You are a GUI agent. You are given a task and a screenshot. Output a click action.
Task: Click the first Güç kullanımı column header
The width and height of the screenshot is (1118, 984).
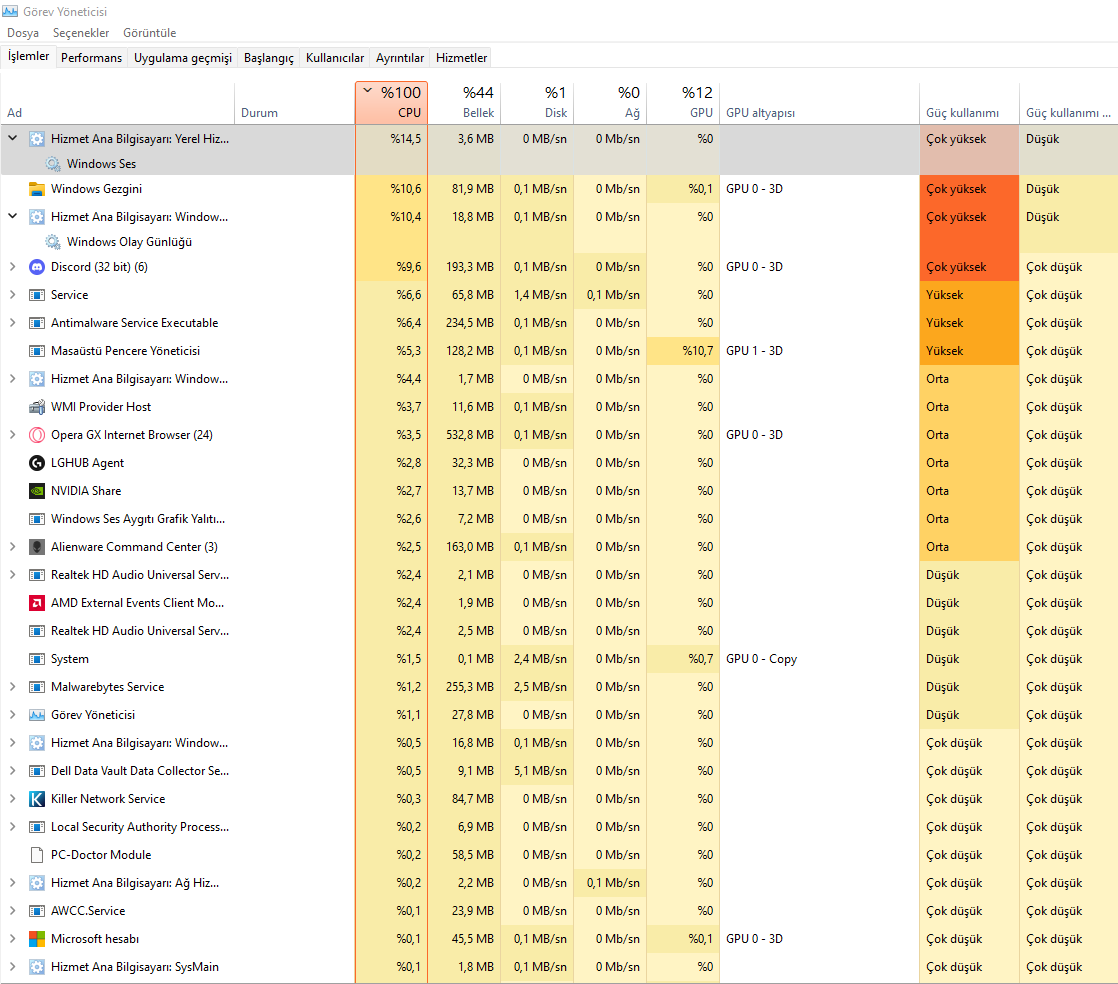point(969,102)
